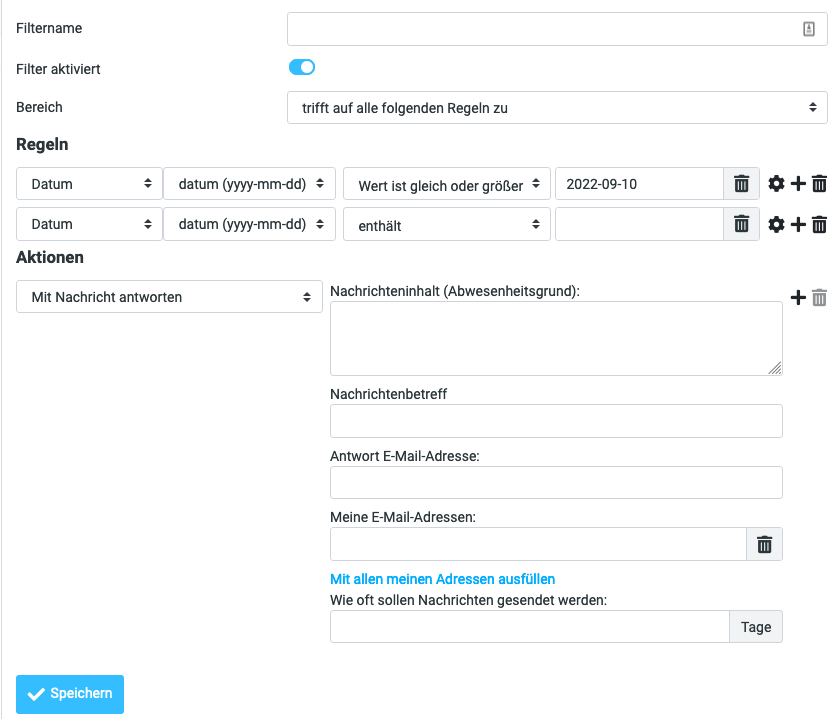The image size is (833, 719).
Task: Click 'Mit allen meinen Adressen ausfüllen' link
Action: [x=442, y=579]
